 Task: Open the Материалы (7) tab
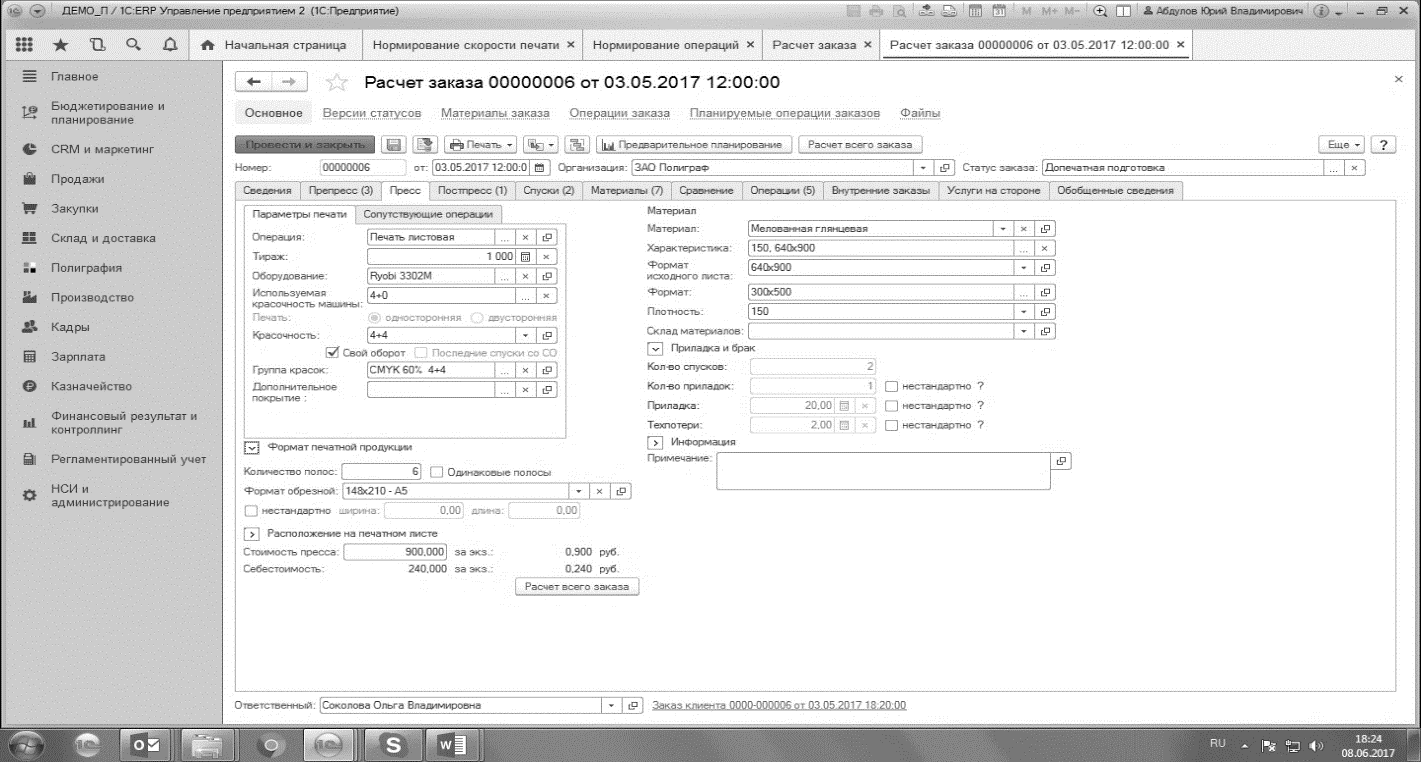tap(626, 190)
